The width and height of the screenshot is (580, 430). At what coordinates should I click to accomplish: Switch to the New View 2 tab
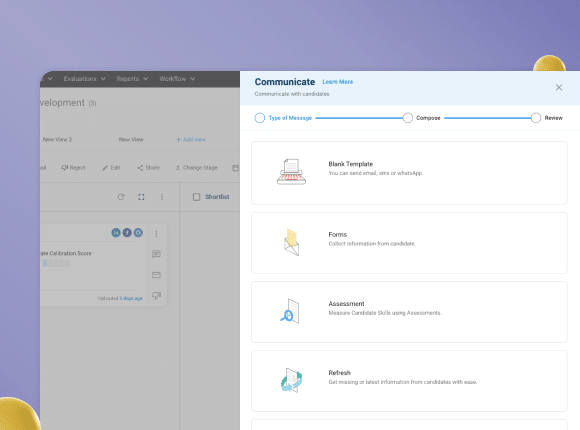[x=57, y=140]
